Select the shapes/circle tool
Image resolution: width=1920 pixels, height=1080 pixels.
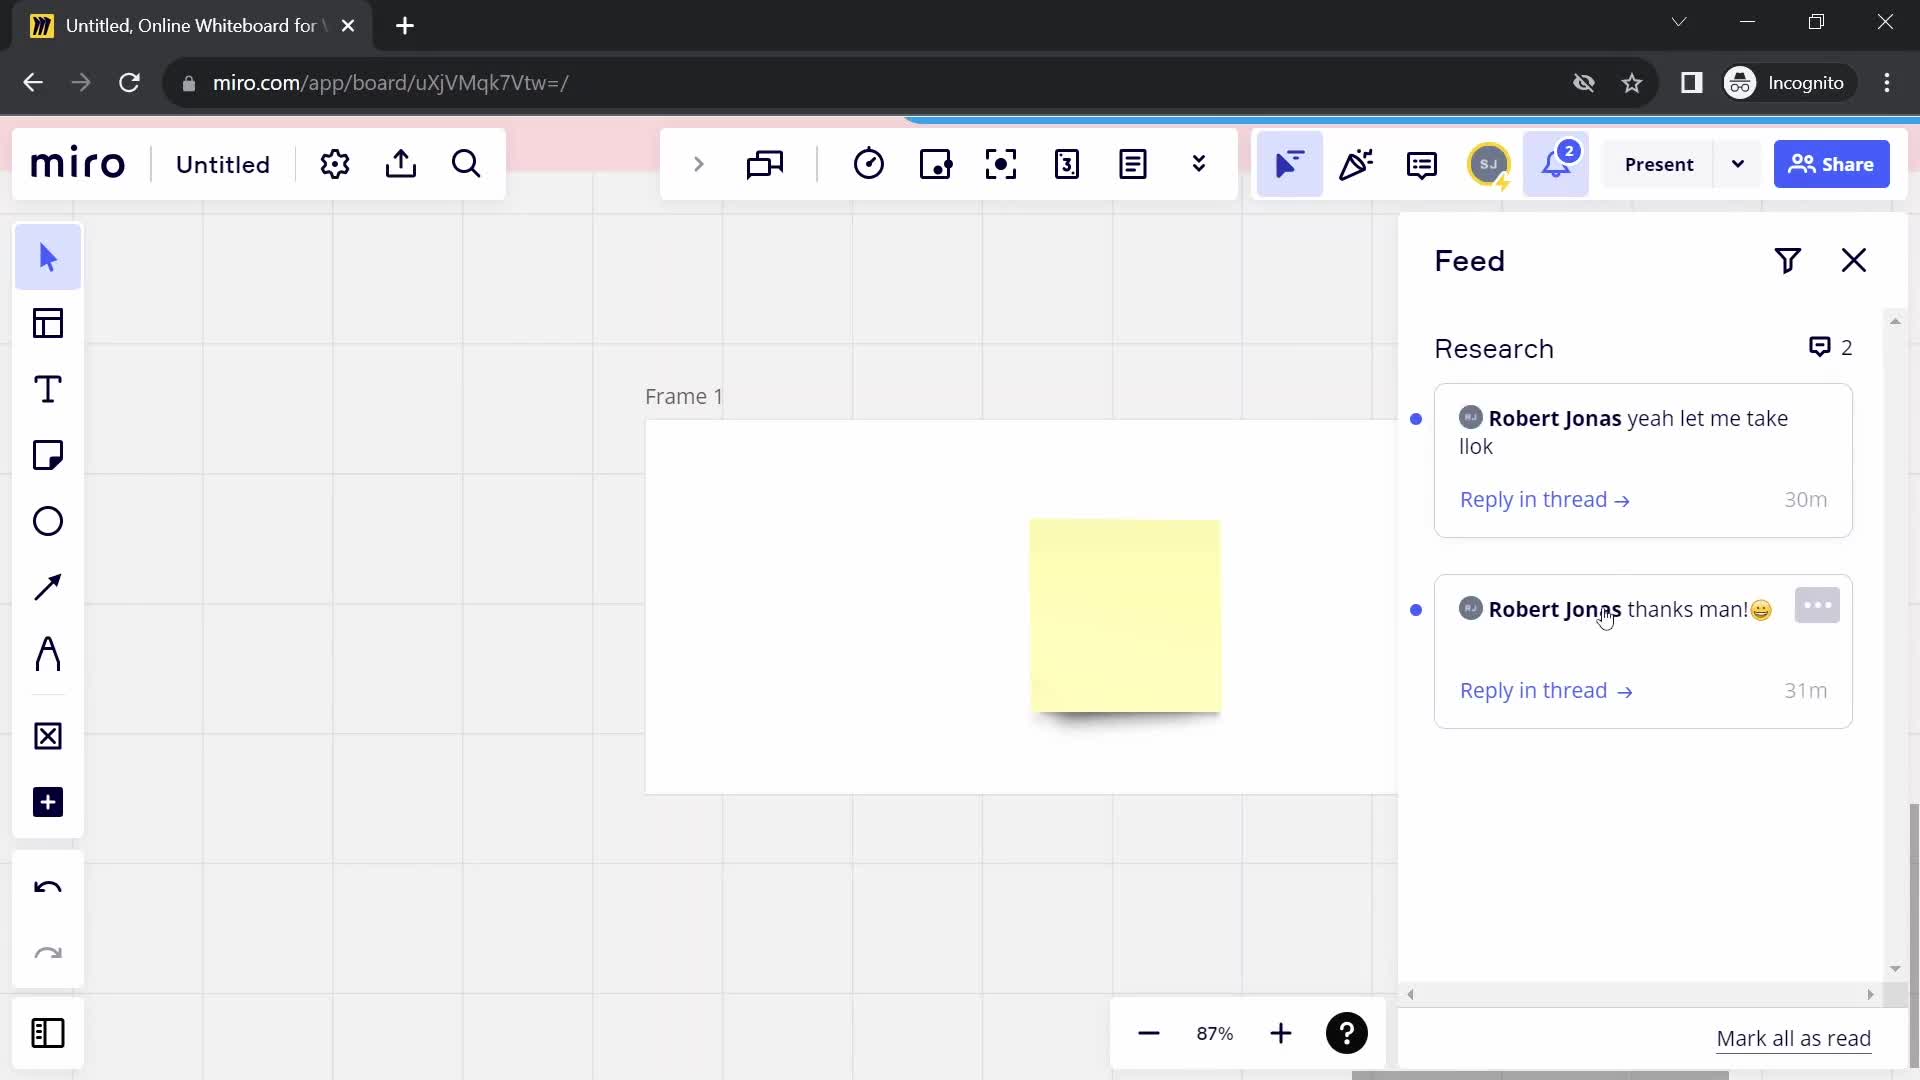pyautogui.click(x=47, y=521)
